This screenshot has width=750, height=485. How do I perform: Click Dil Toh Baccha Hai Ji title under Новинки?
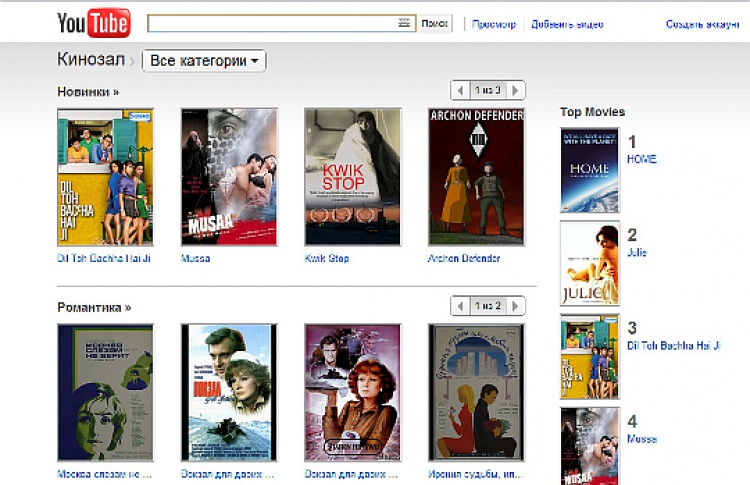click(x=104, y=258)
